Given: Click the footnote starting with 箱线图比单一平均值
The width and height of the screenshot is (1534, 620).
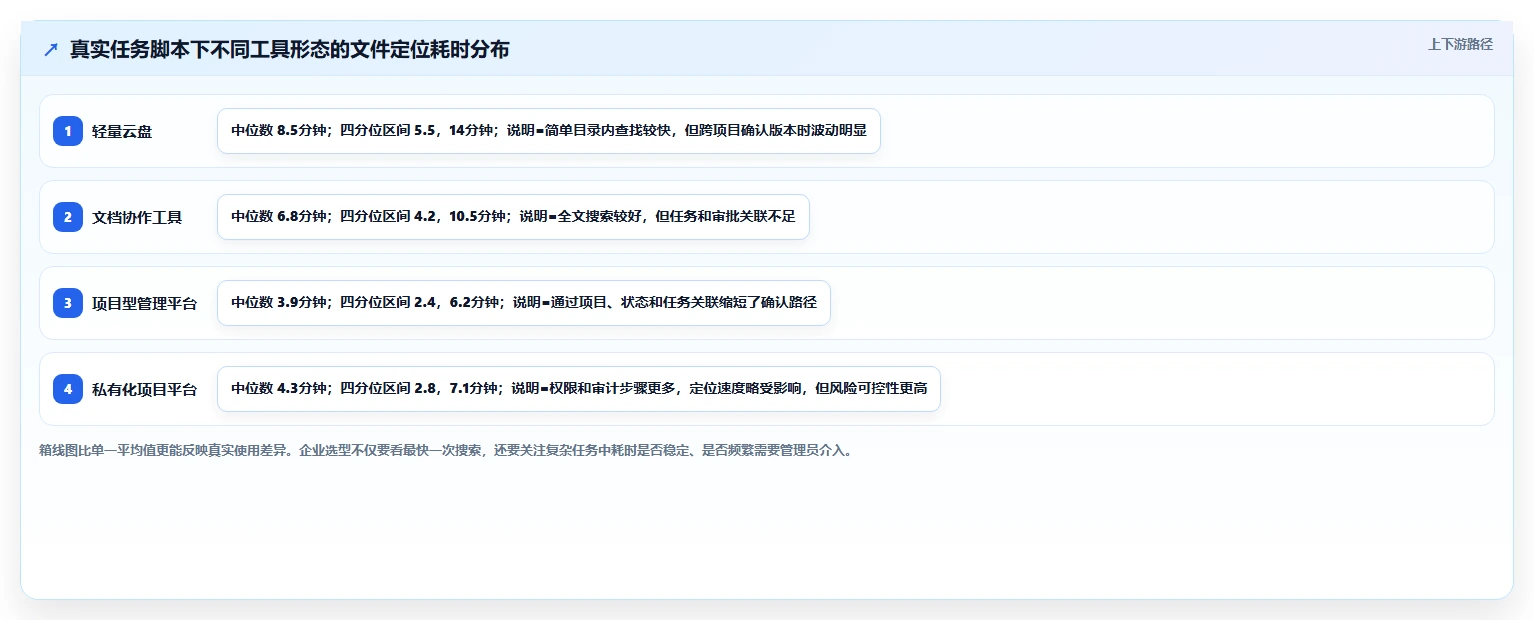Looking at the screenshot, I should pos(446,450).
